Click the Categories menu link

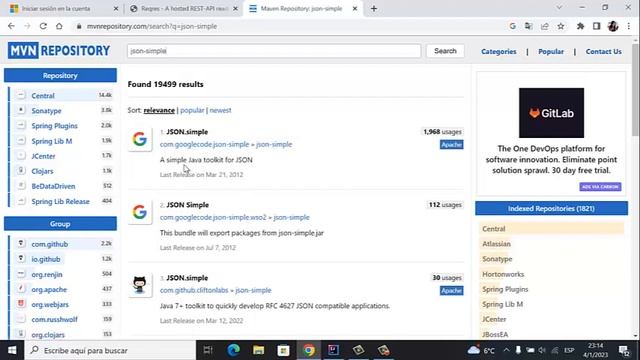(x=498, y=51)
